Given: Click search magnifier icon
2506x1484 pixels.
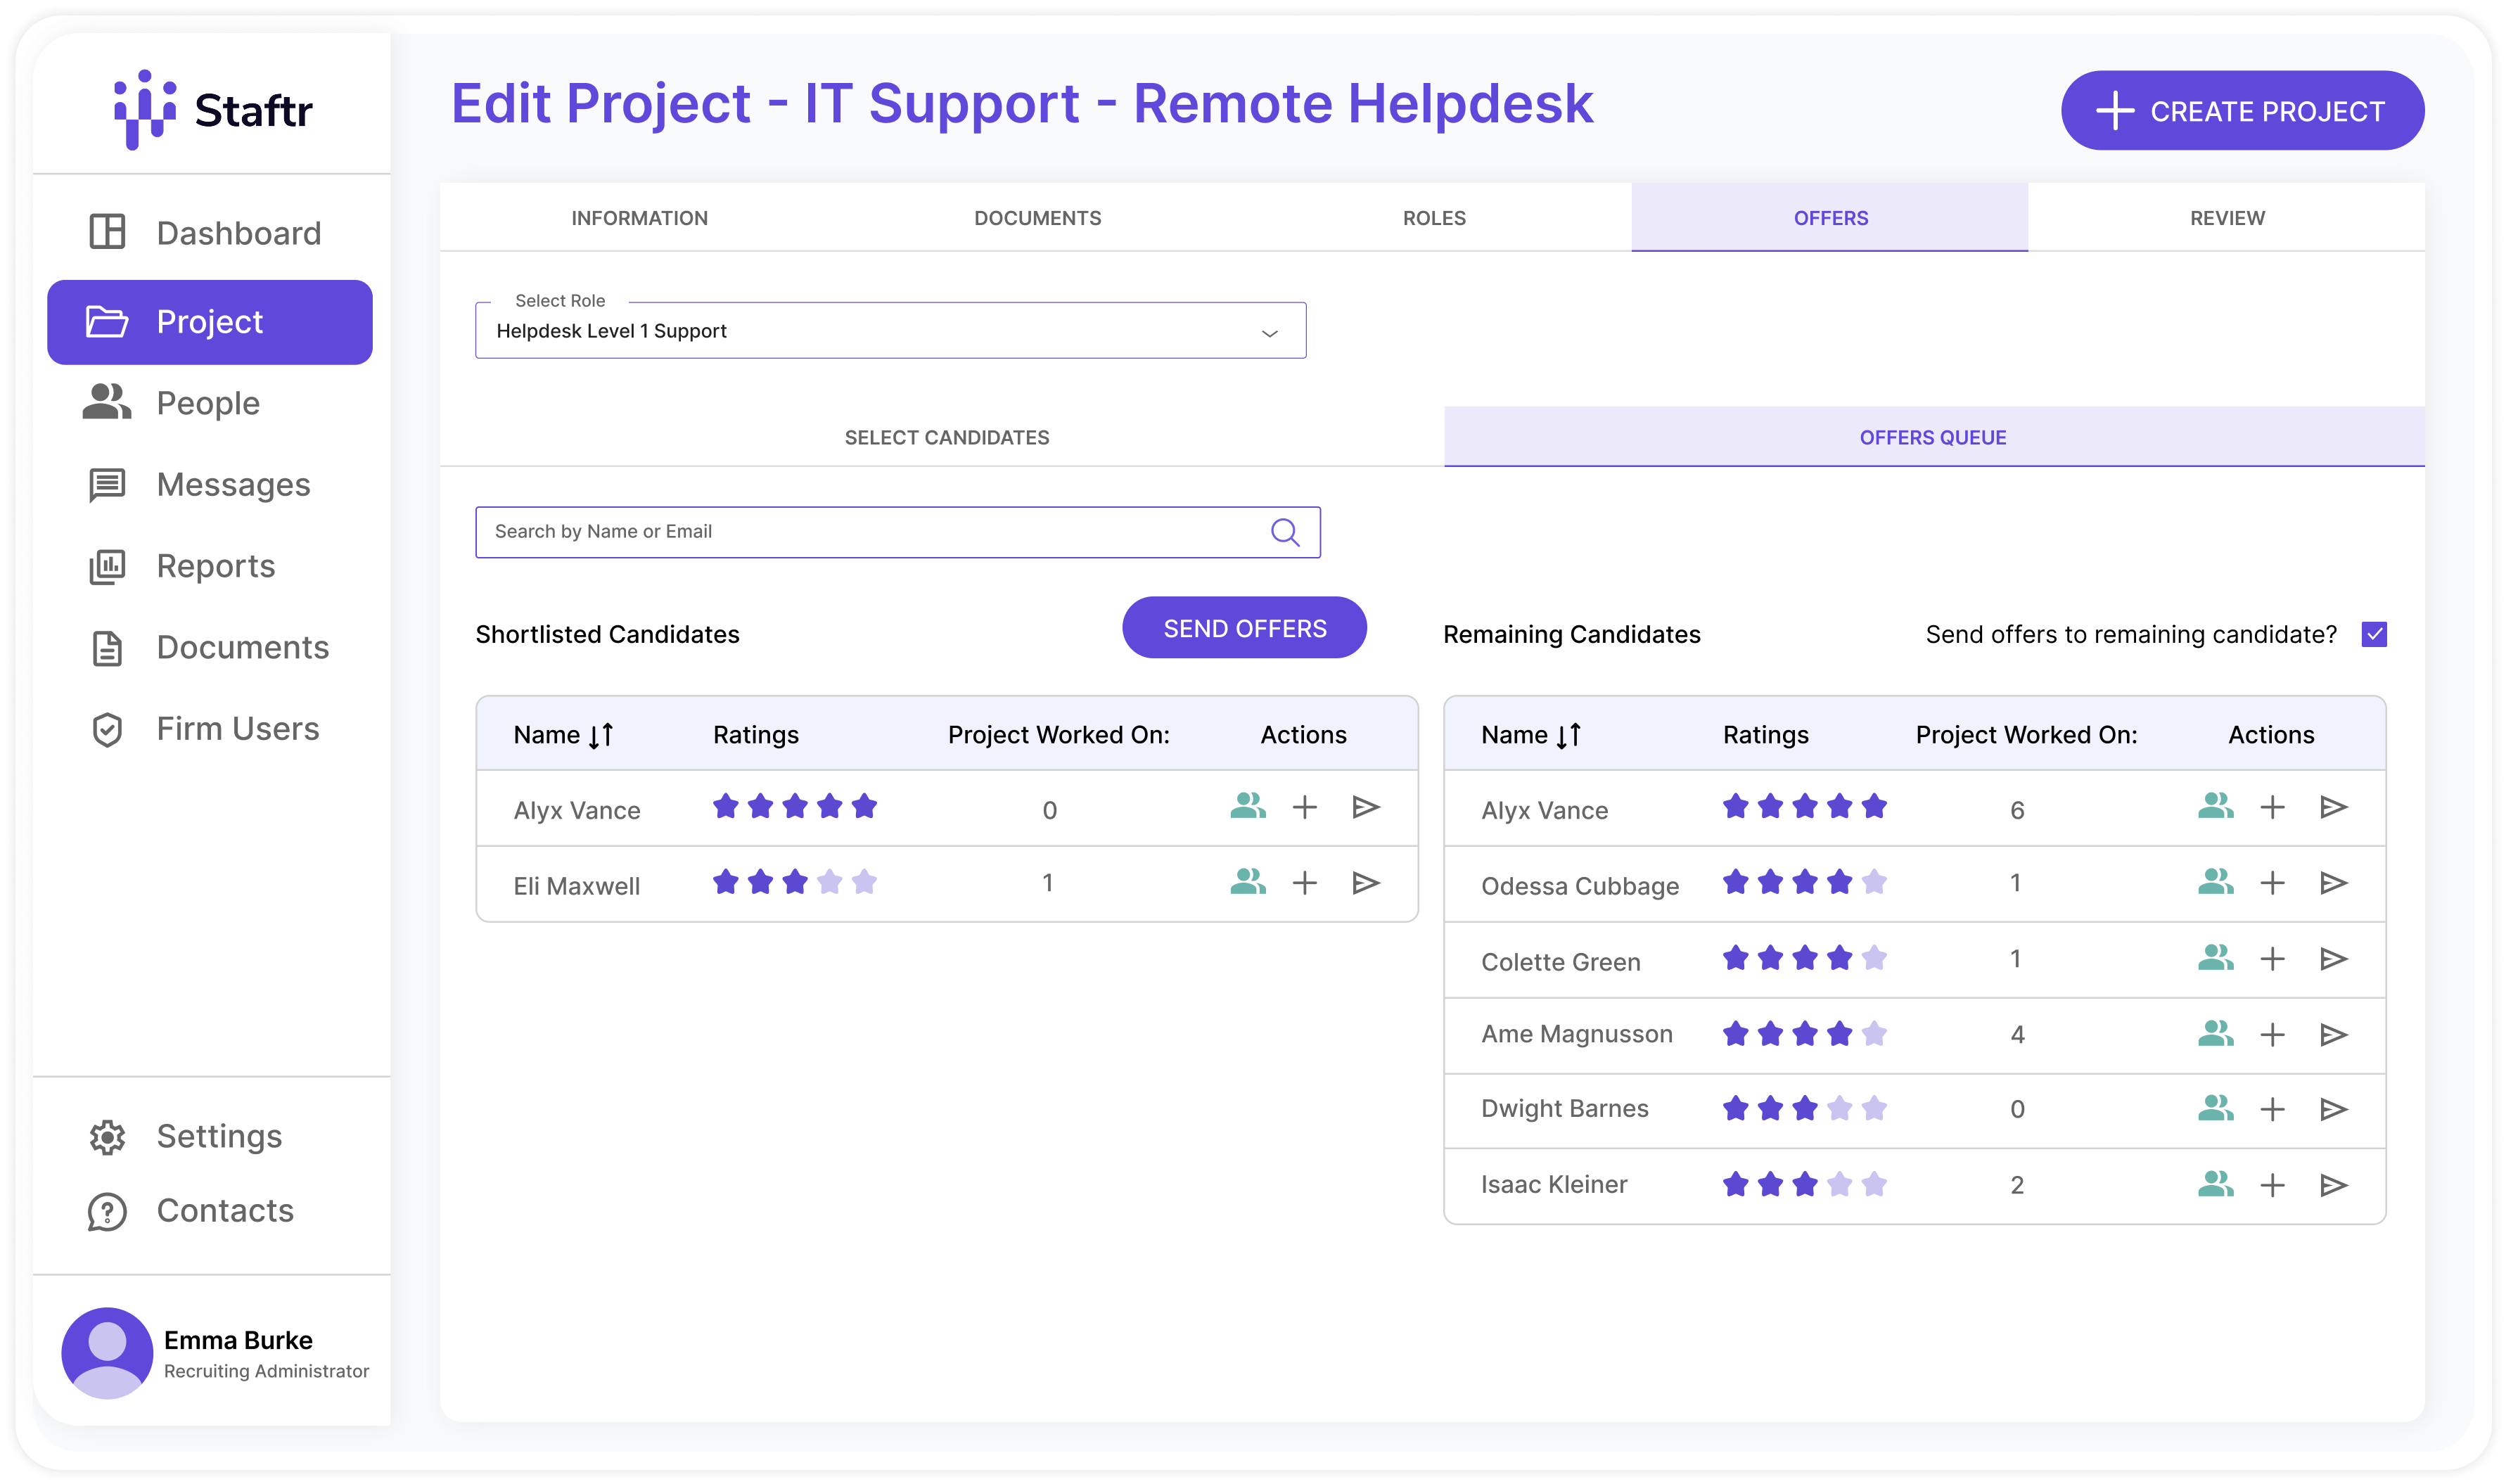Looking at the screenshot, I should click(1285, 532).
